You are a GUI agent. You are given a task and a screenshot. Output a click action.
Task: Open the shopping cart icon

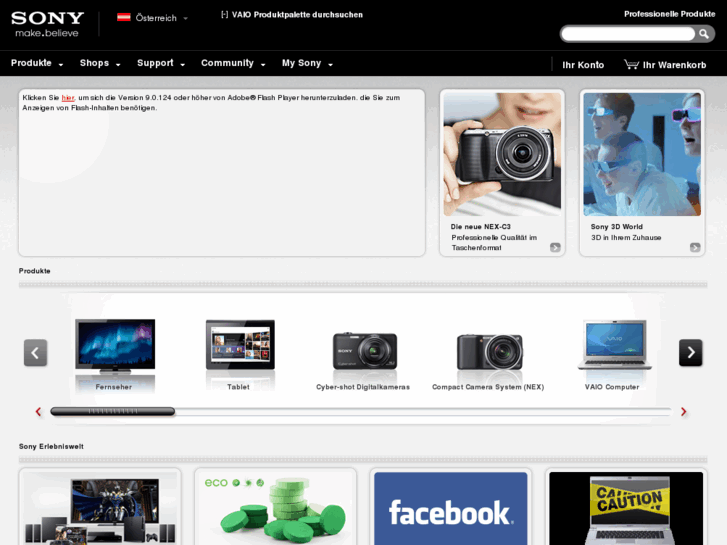tap(631, 64)
